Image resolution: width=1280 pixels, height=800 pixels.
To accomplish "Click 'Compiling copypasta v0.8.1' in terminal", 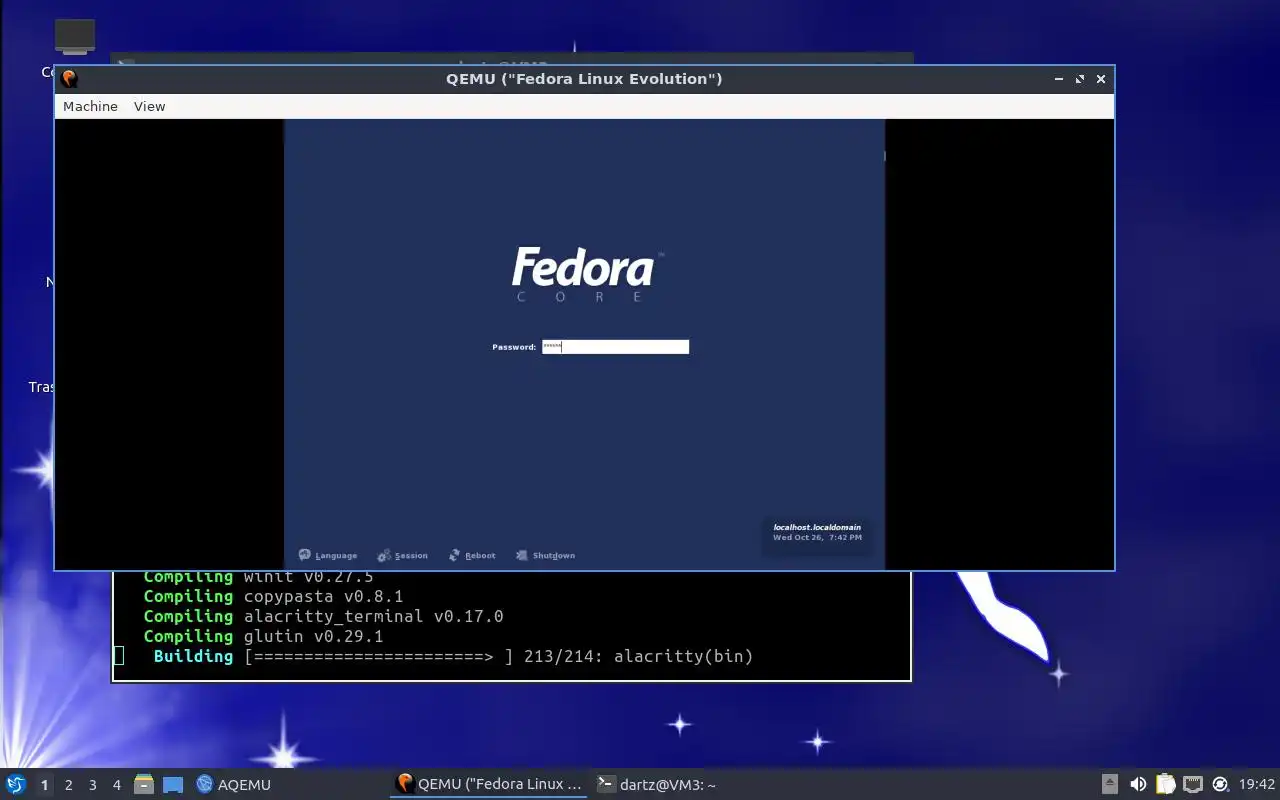I will pos(273,596).
